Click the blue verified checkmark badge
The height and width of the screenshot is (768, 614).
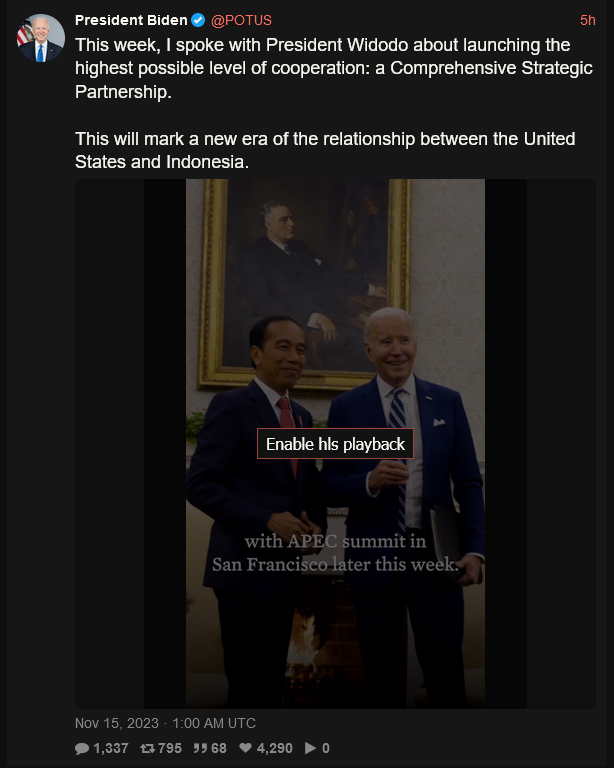198,20
